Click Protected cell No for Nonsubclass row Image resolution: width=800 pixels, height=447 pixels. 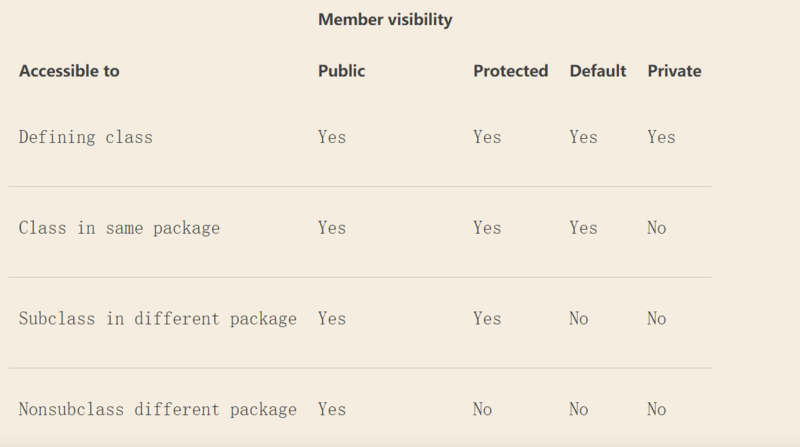point(482,409)
